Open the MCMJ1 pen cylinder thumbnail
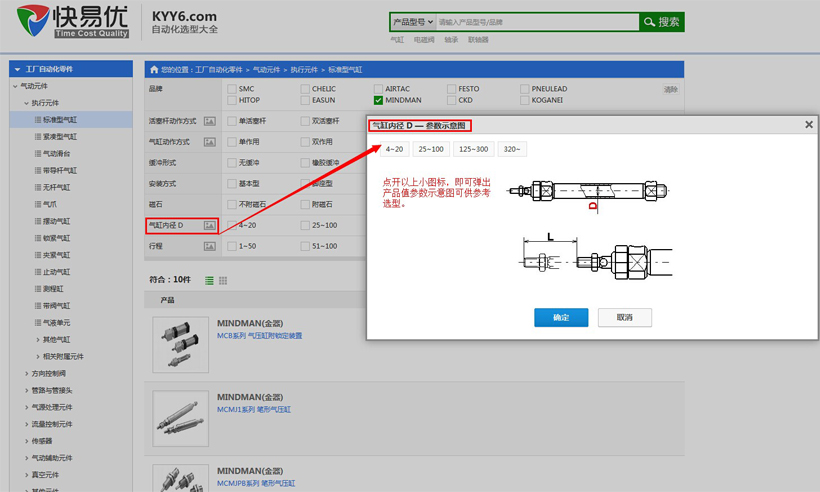 (x=180, y=418)
